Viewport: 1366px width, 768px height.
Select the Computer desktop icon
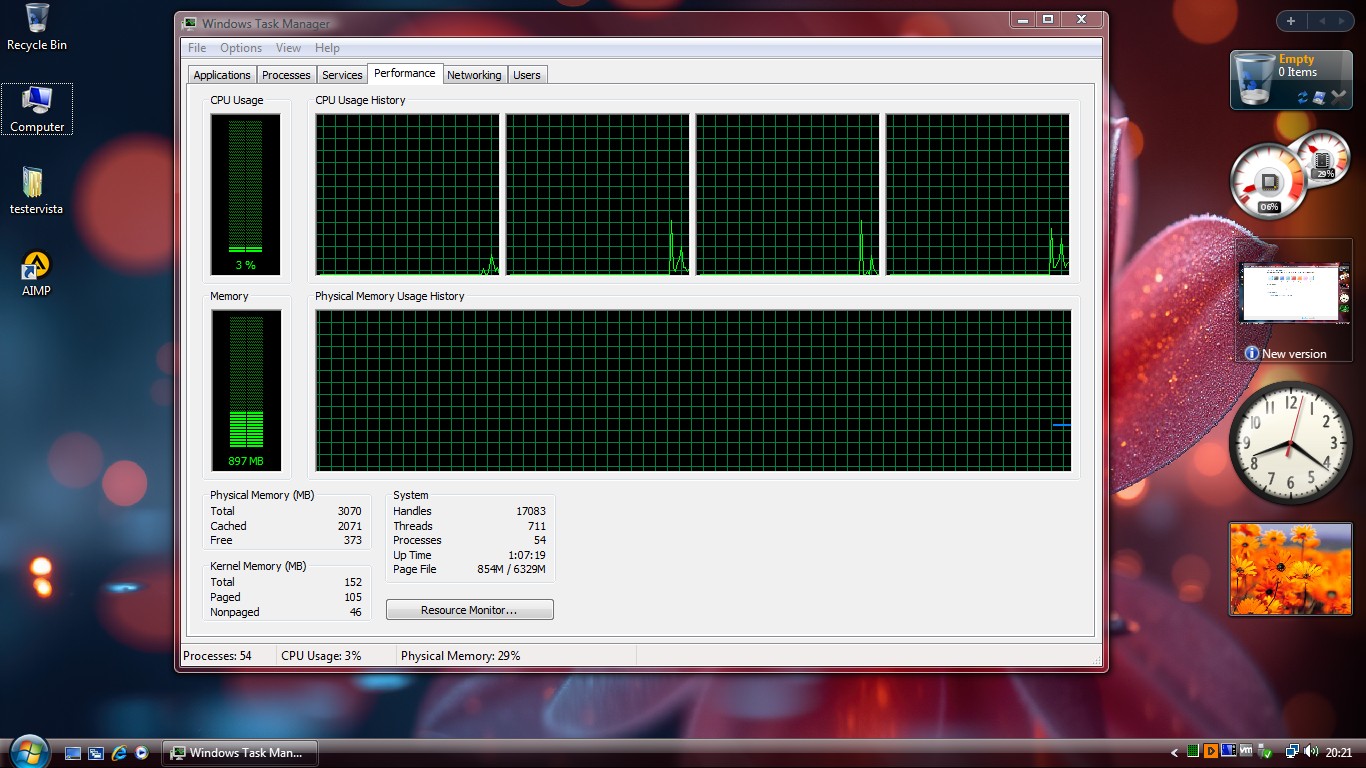37,108
